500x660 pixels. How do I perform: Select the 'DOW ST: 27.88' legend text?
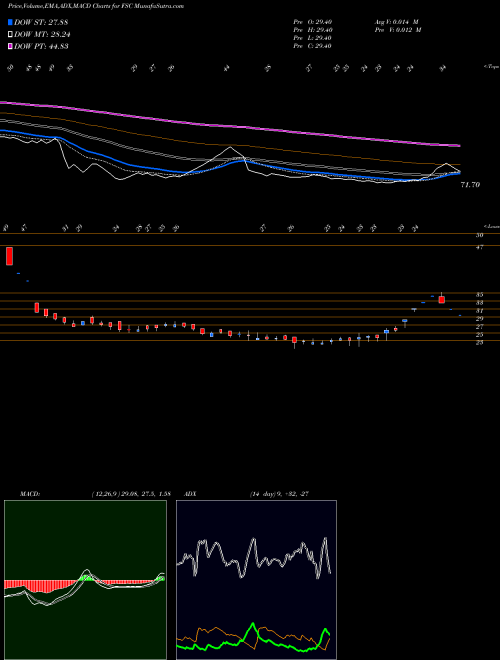coord(41,22)
